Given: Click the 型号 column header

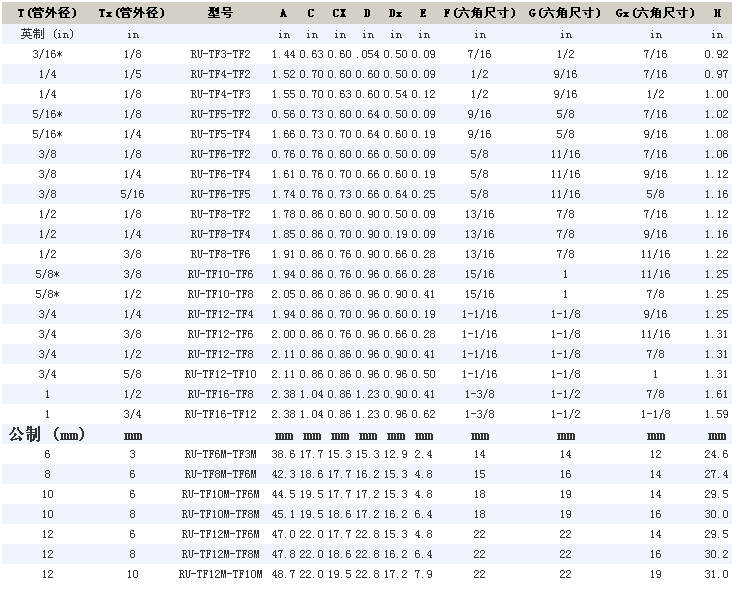Looking at the screenshot, I should click(220, 13).
